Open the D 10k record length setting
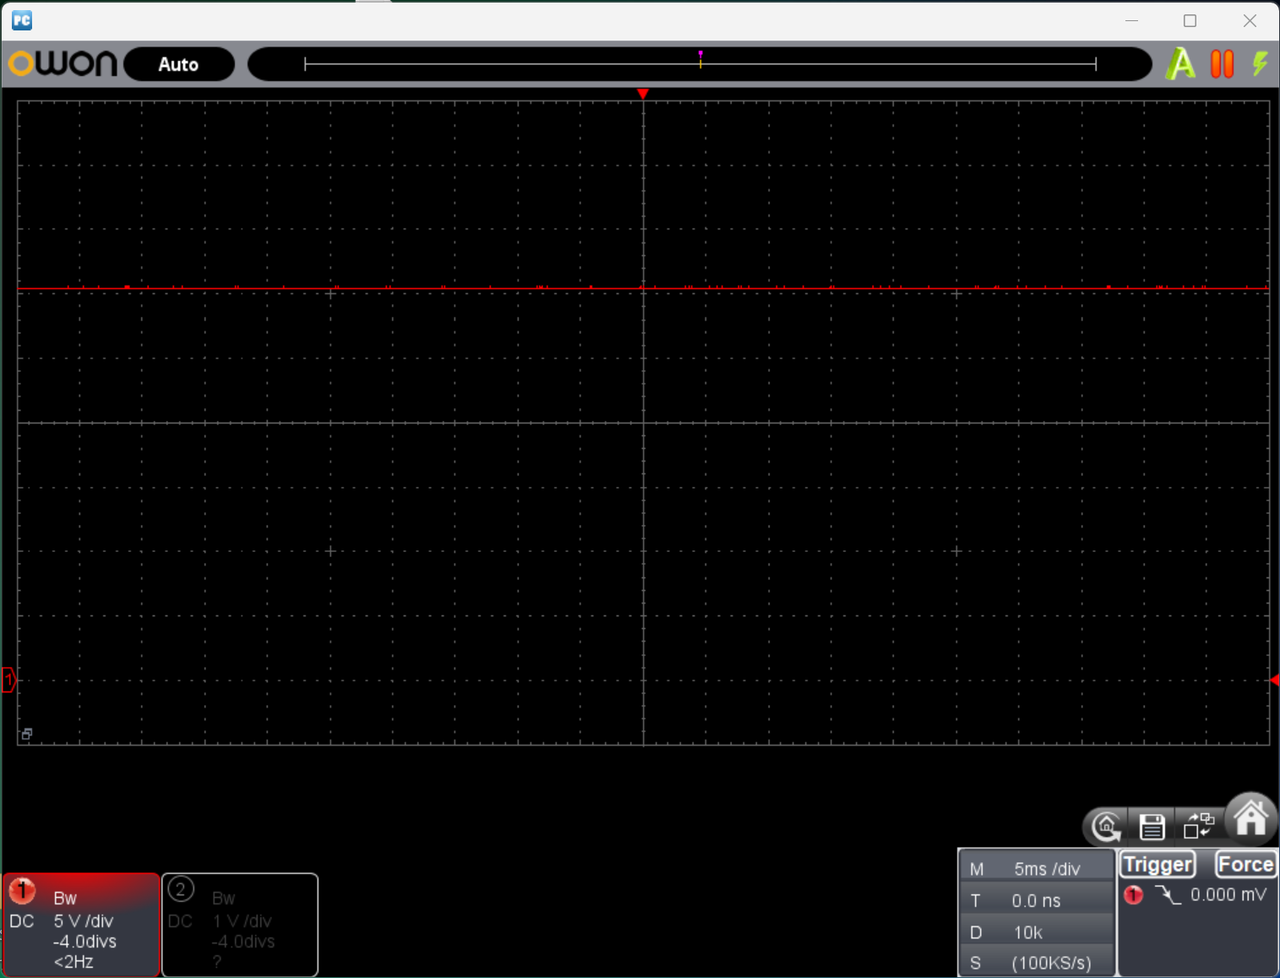 pyautogui.click(x=1037, y=932)
